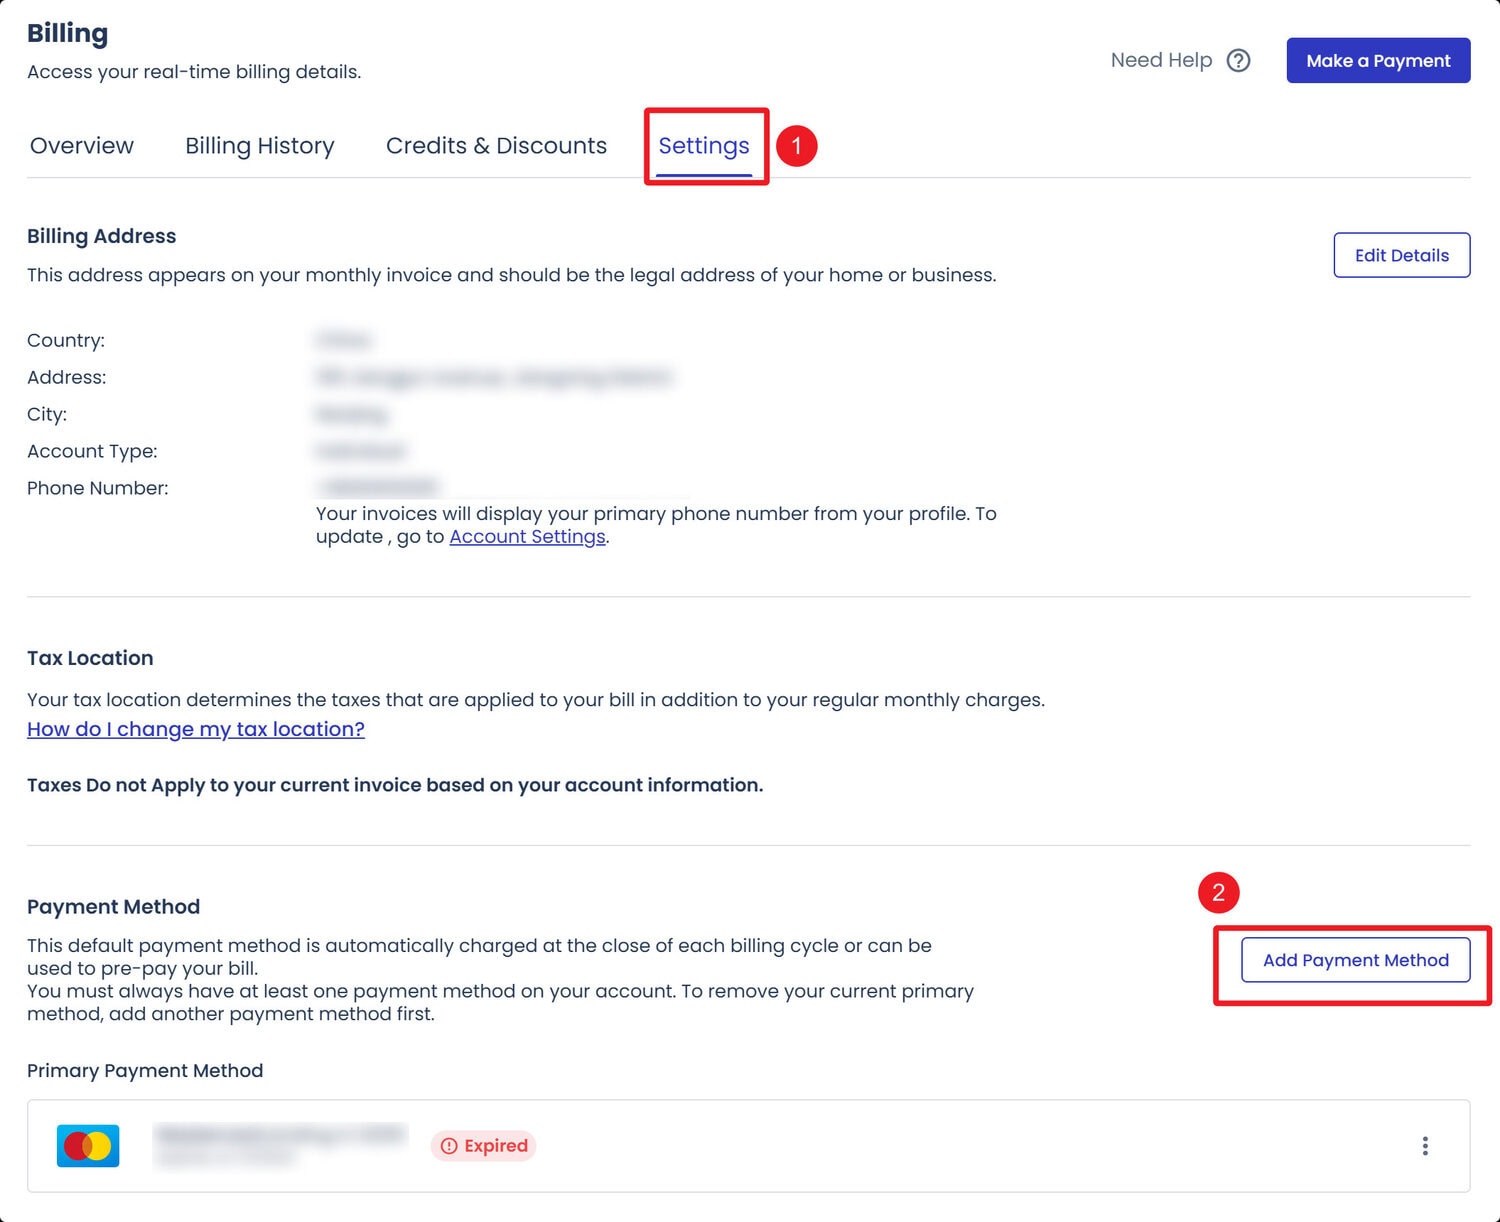
Task: Go to the Credits & Discounts tab
Action: point(496,146)
